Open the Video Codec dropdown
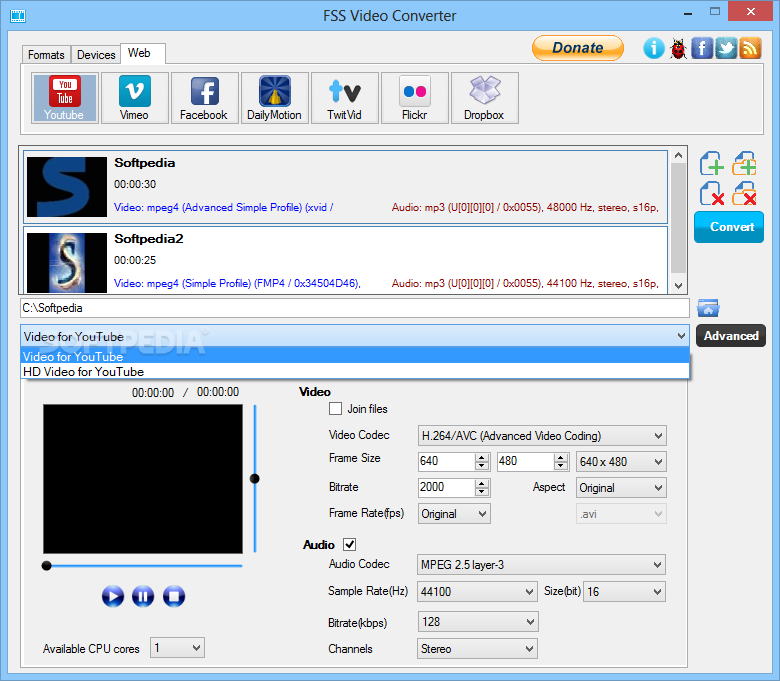Image resolution: width=780 pixels, height=681 pixels. click(x=542, y=436)
